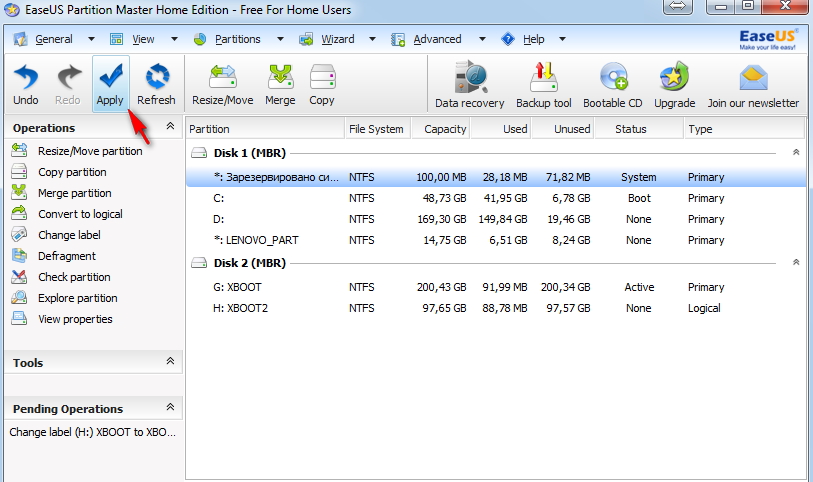The height and width of the screenshot is (482, 813).
Task: Create a Bootable CD
Action: tap(613, 85)
